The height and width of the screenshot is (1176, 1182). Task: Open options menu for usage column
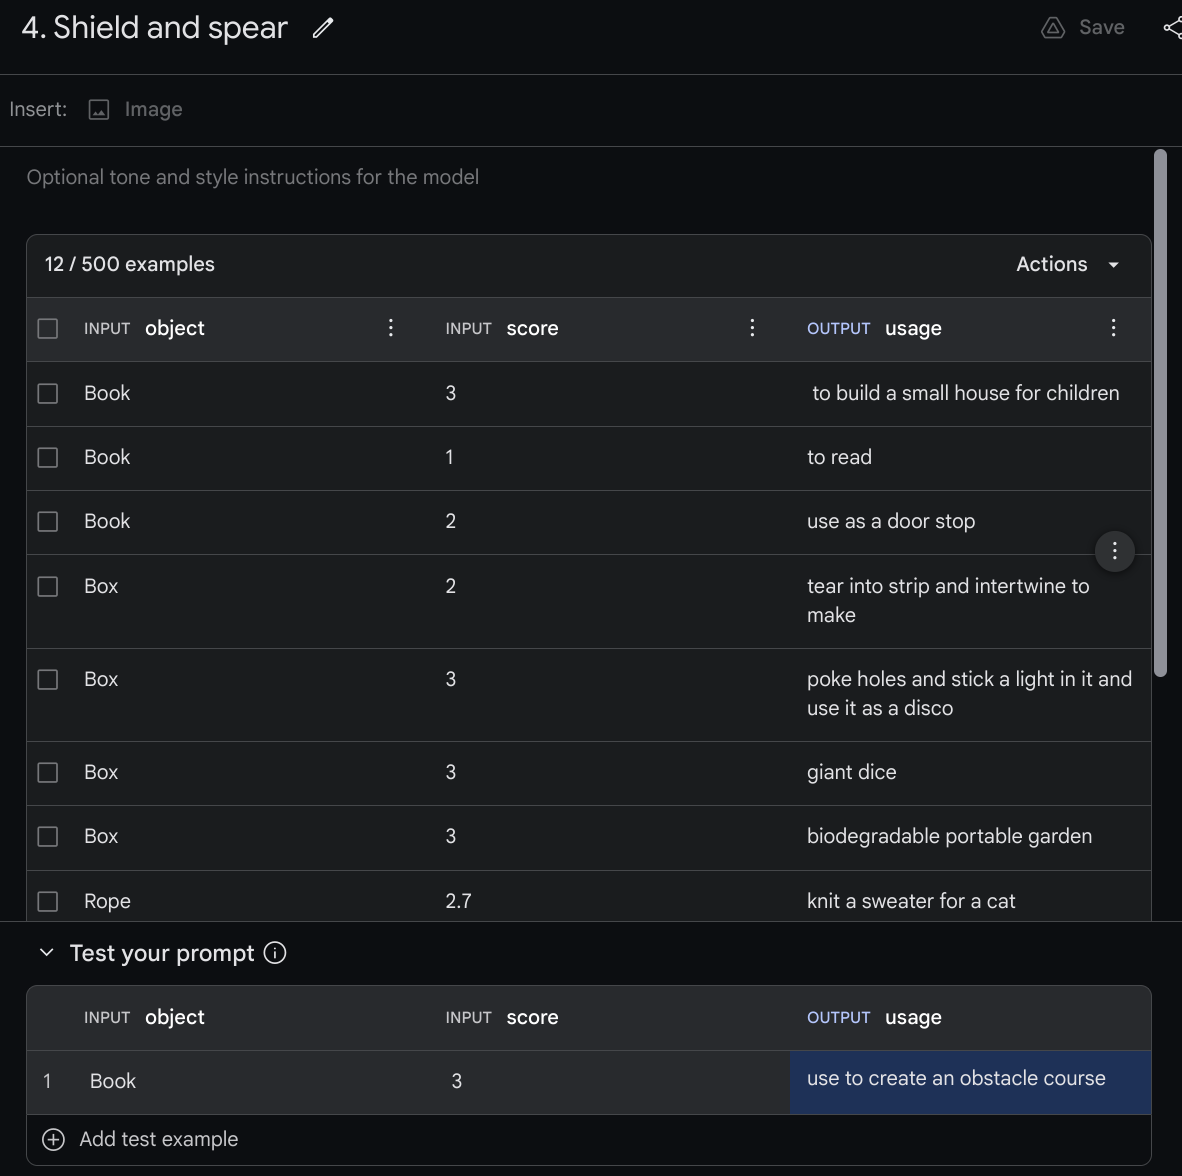click(x=1113, y=328)
